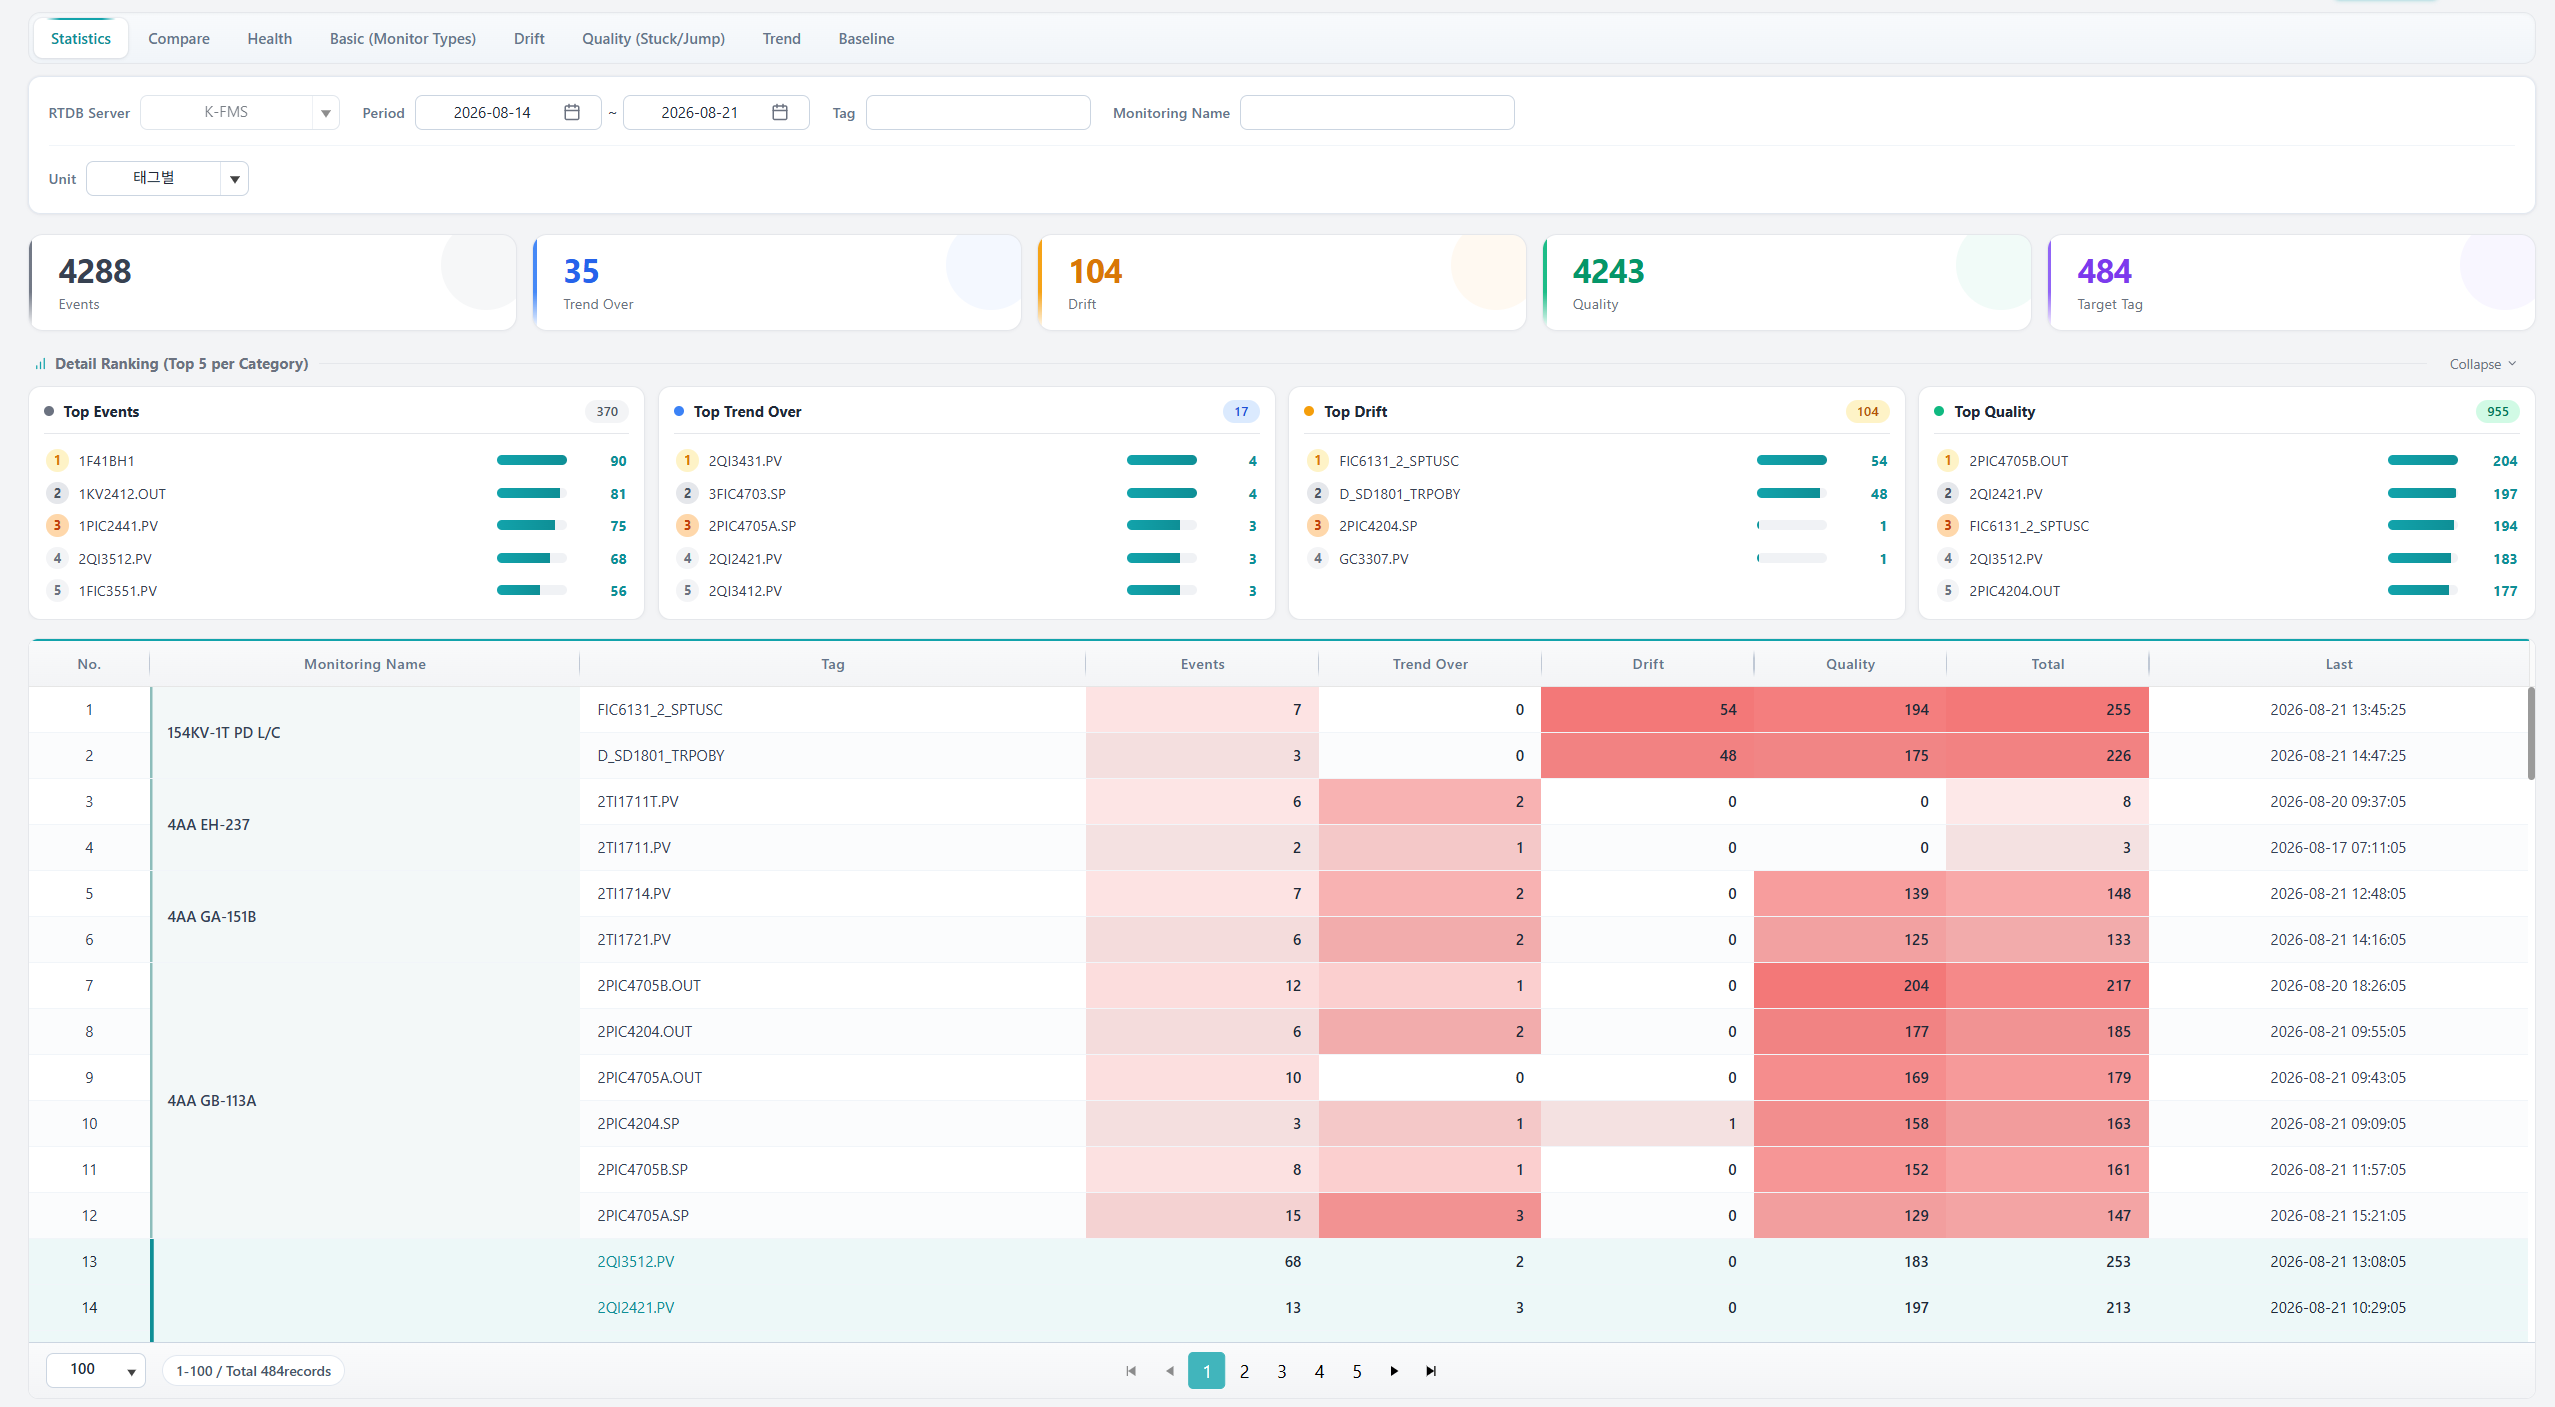Viewport: 2555px width, 1407px height.
Task: Switch to the Statistics tab
Action: (x=81, y=39)
